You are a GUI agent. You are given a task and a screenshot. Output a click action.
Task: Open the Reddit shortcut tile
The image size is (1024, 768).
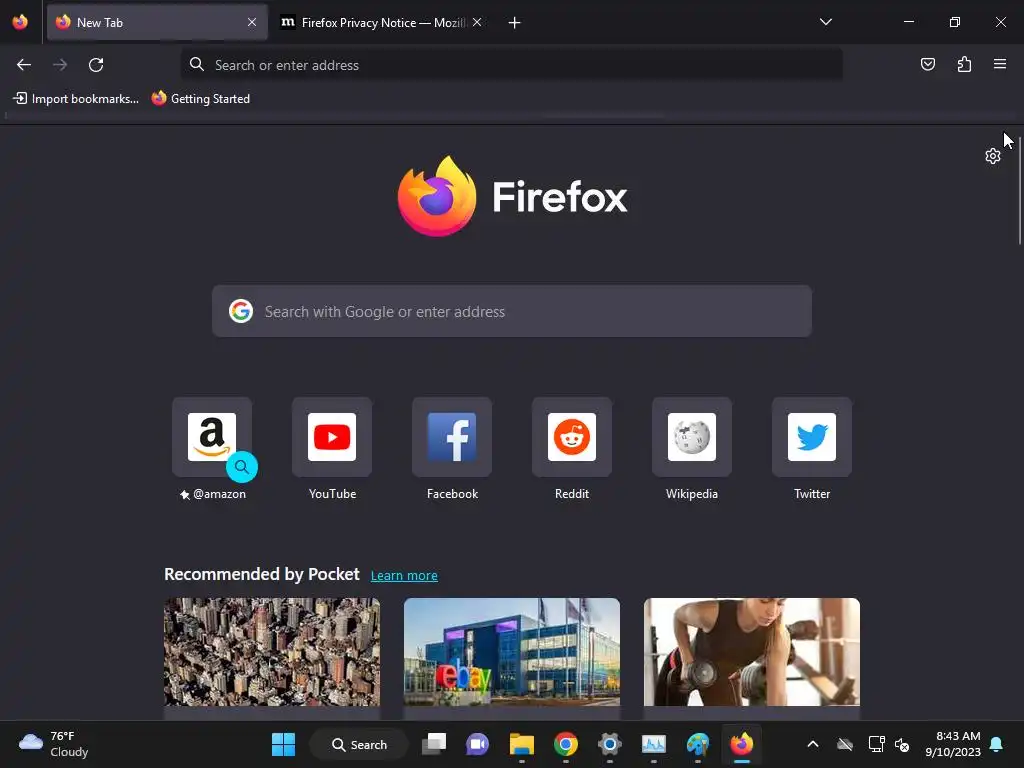pos(572,437)
